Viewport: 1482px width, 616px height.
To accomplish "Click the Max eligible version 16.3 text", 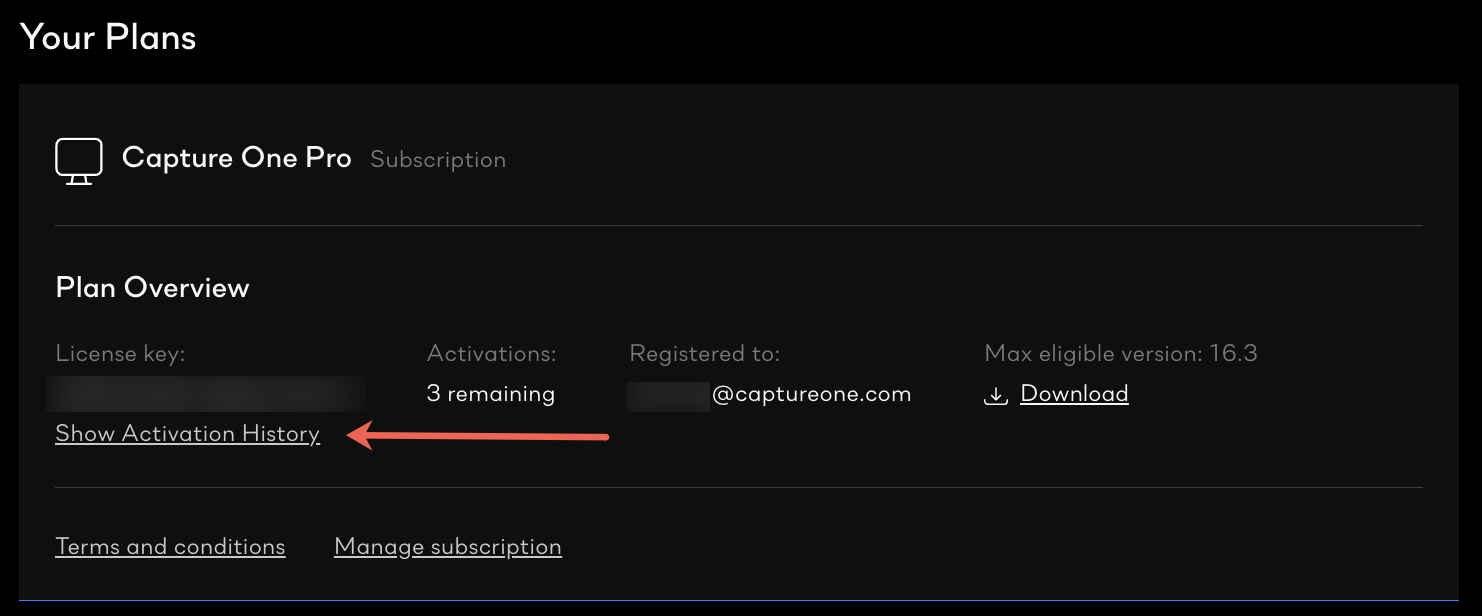I will (x=1121, y=353).
